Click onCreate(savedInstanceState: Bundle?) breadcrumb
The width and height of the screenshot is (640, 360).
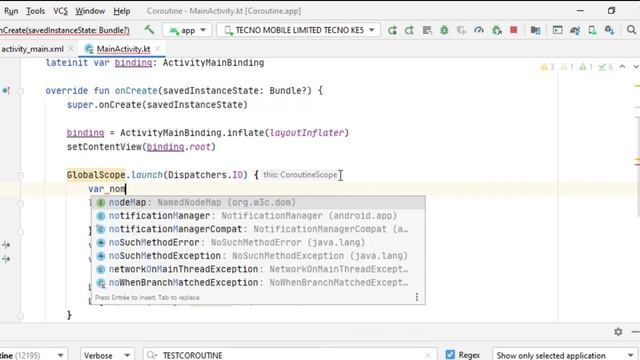[x=64, y=30]
